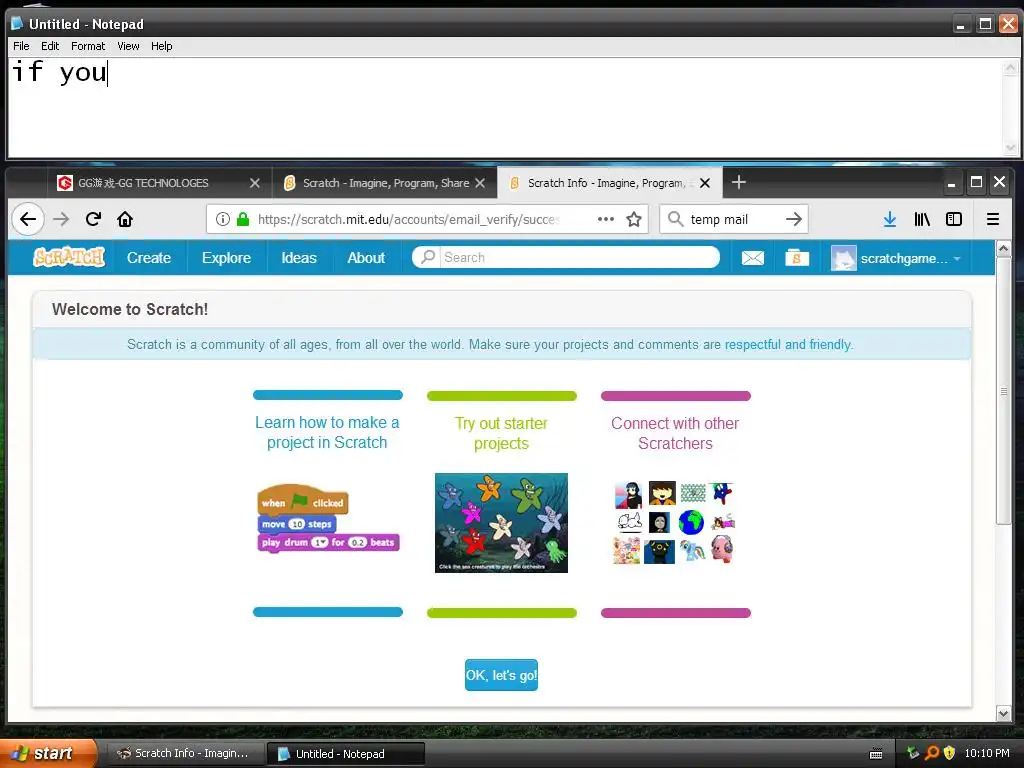Click the Firefox forward arrow button

tap(61, 219)
